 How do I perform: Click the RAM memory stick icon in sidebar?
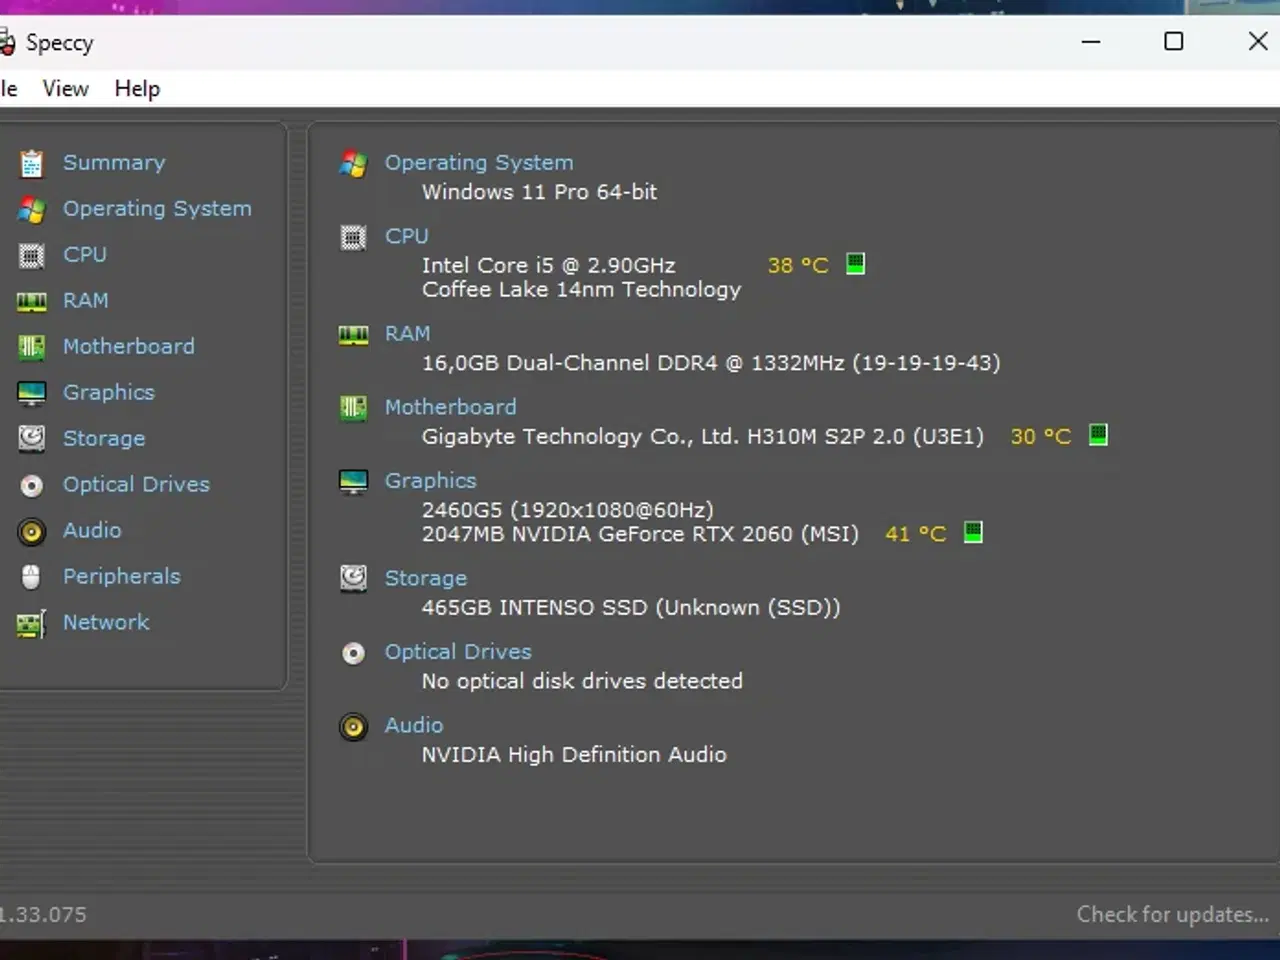pyautogui.click(x=31, y=300)
